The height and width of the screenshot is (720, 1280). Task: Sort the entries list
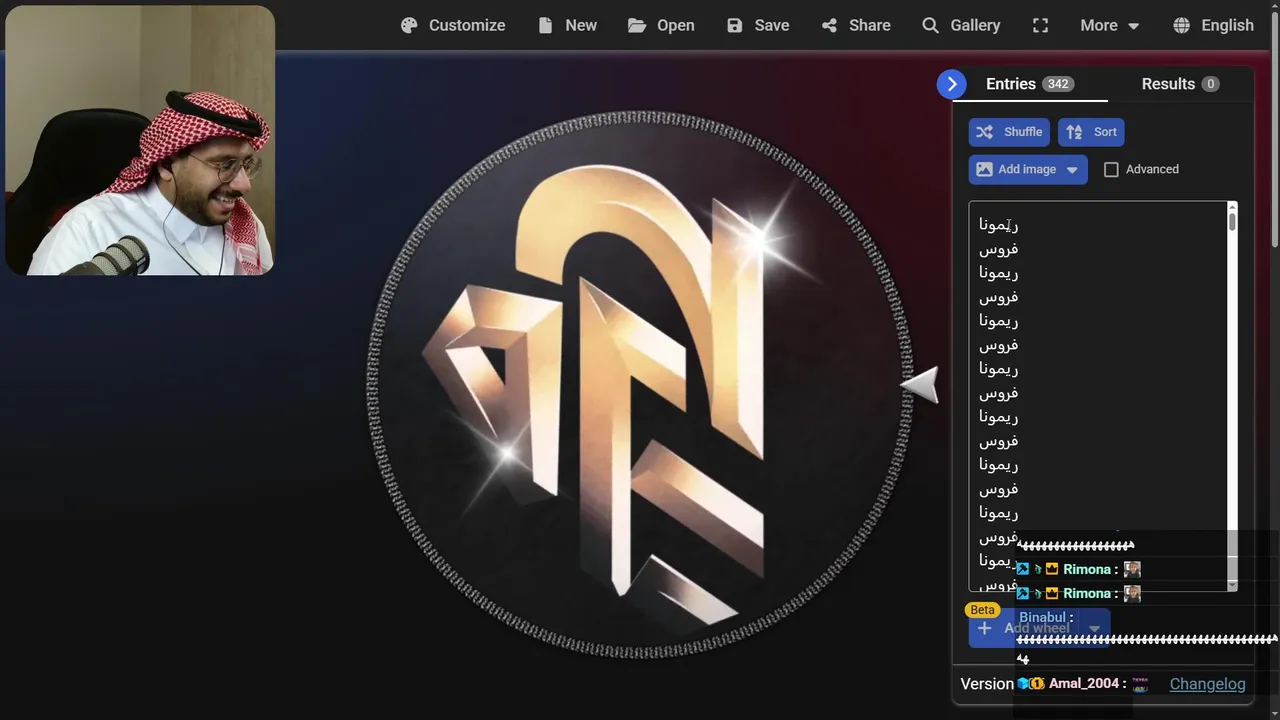click(1091, 132)
